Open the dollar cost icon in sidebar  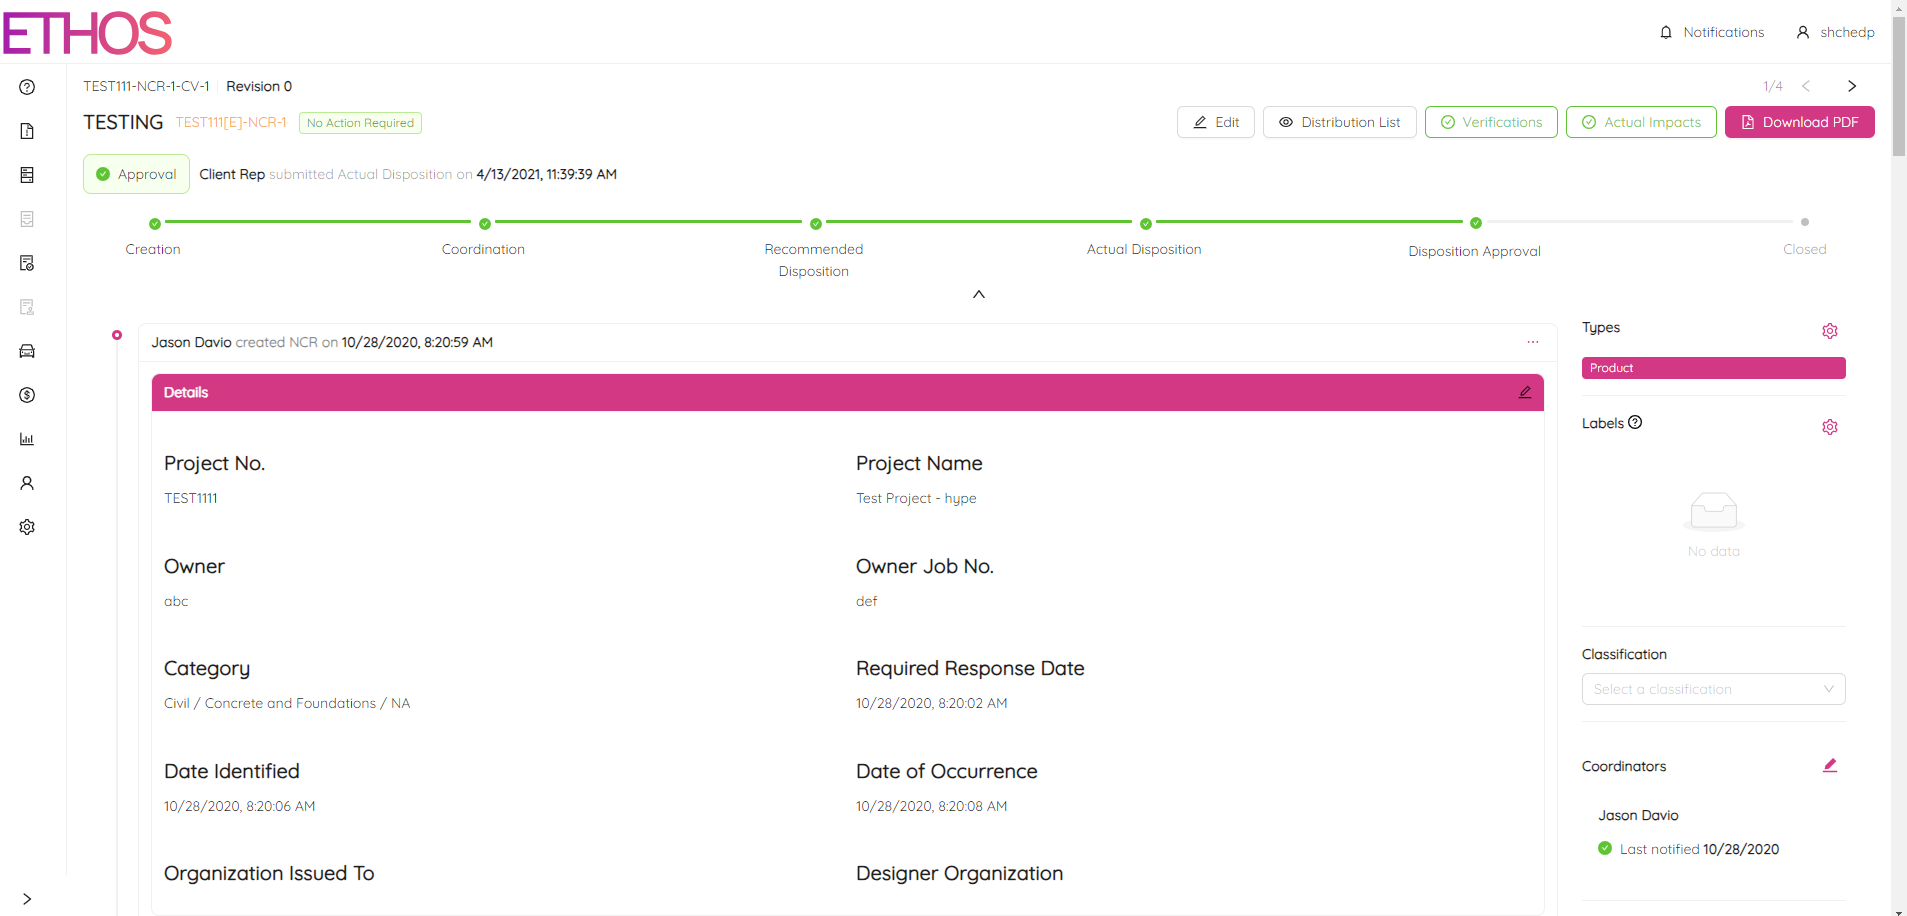(27, 395)
